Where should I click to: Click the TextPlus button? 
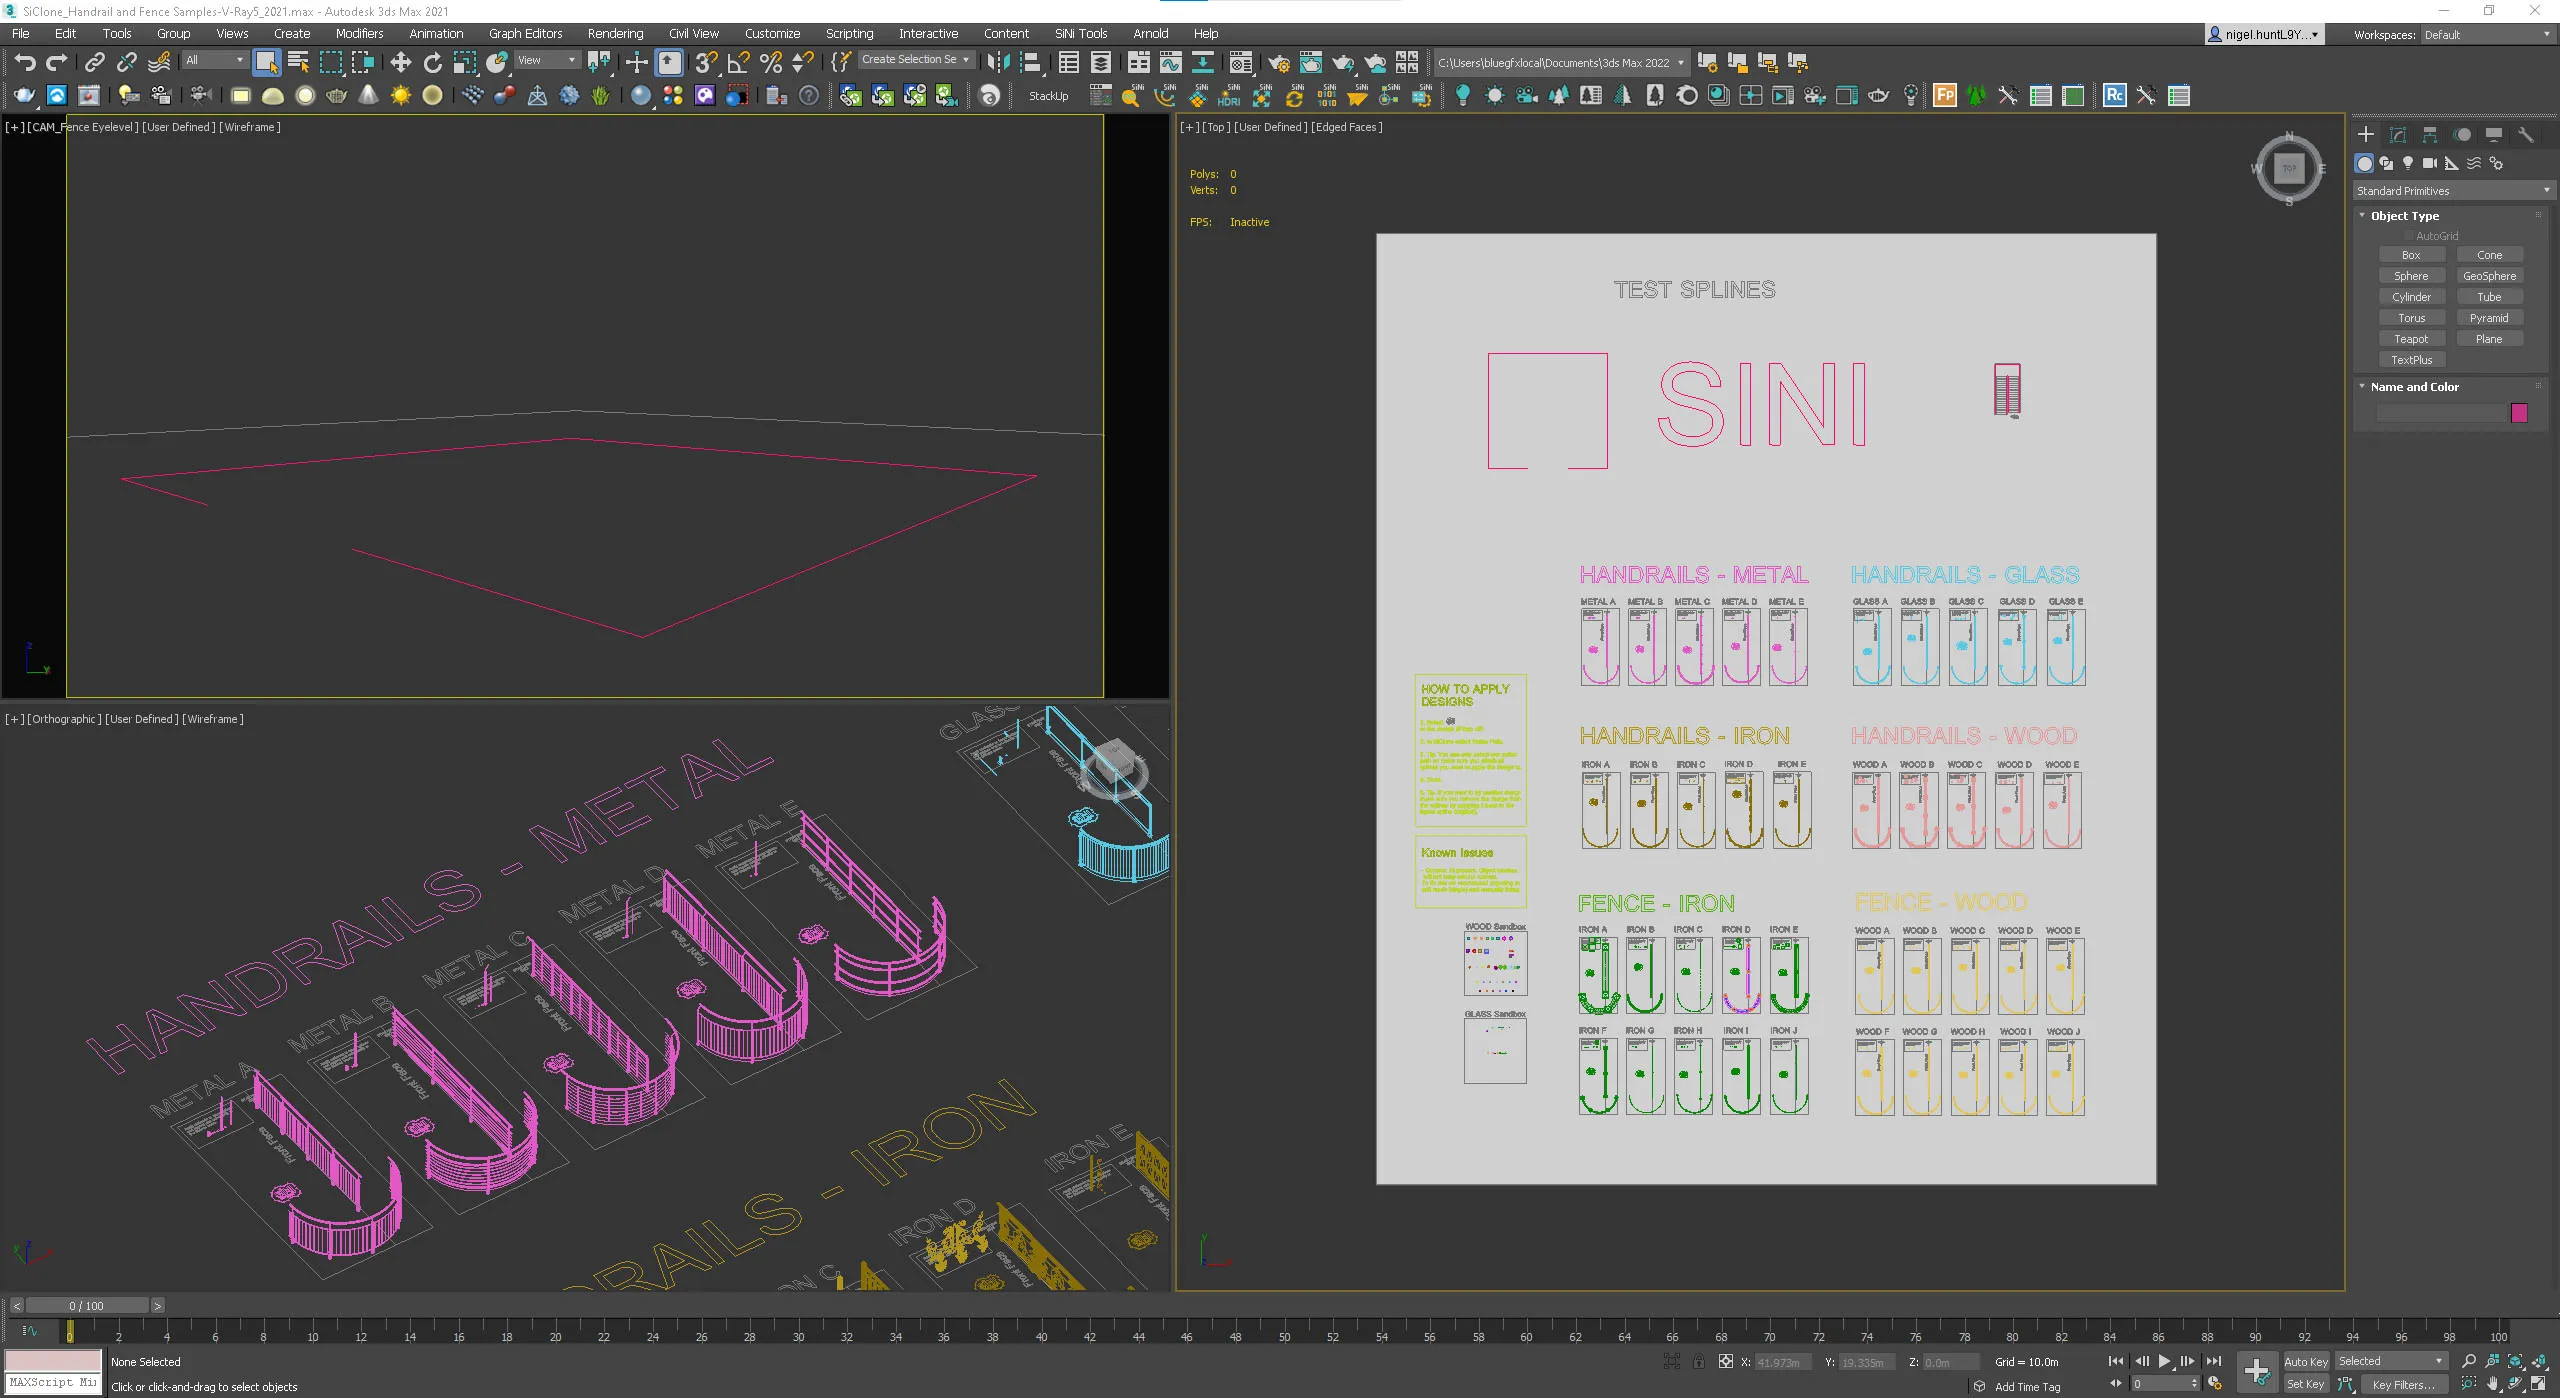(2411, 360)
